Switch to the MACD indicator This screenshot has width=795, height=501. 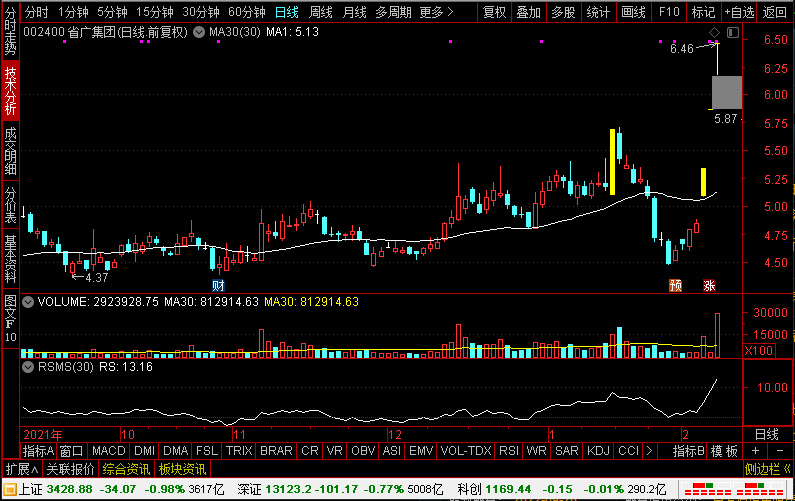tap(109, 451)
